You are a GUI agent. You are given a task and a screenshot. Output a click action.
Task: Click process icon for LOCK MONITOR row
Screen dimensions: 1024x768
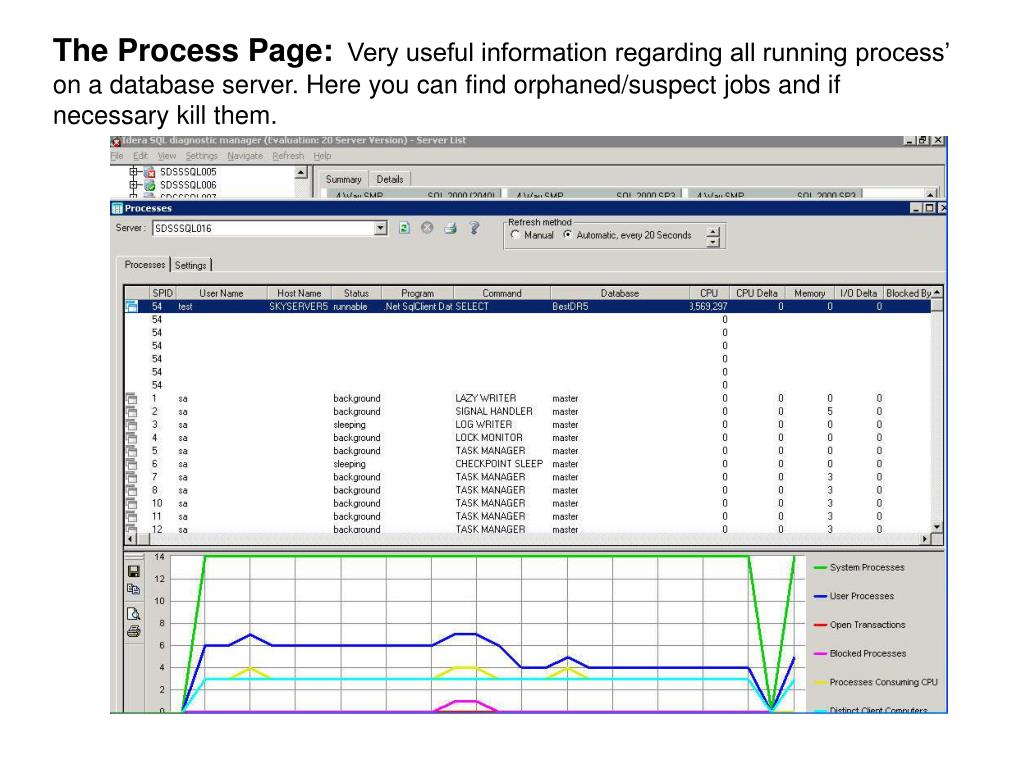click(131, 438)
